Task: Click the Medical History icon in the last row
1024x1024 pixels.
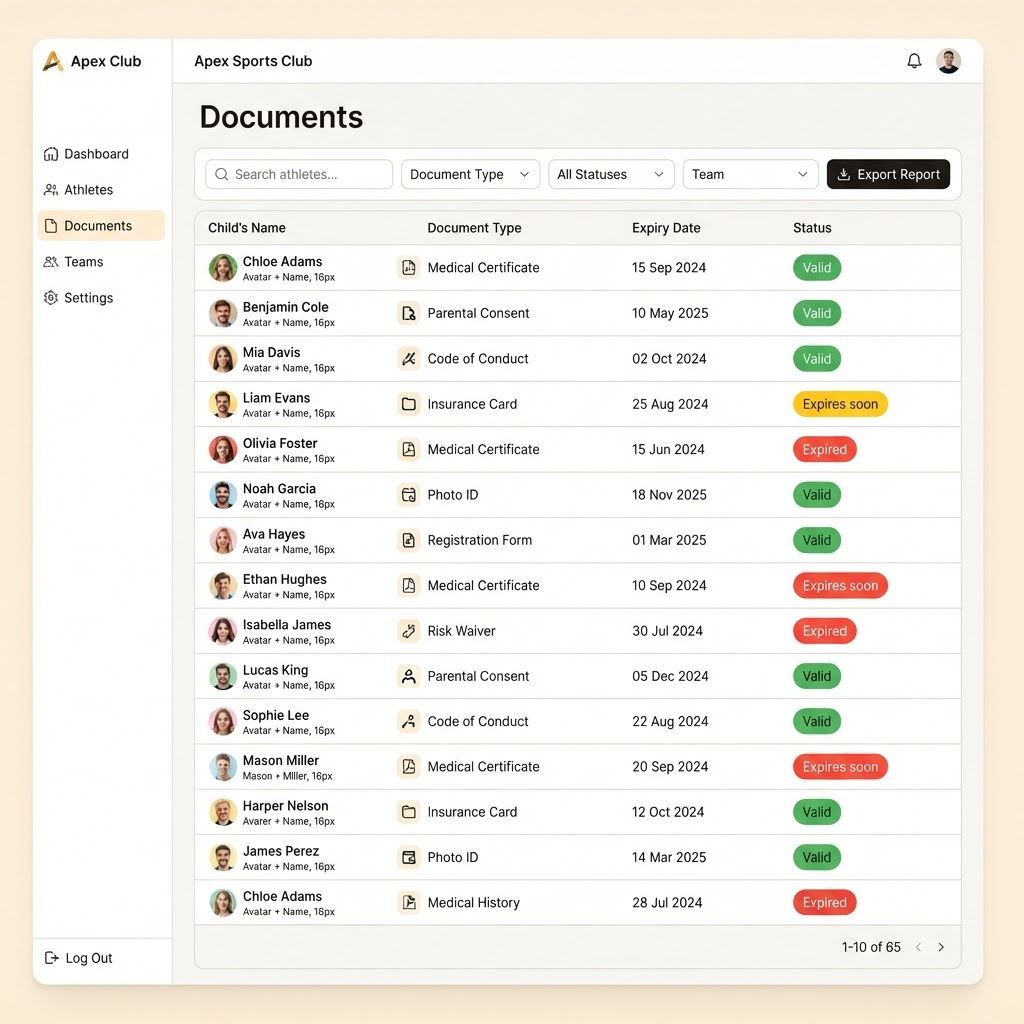Action: pyautogui.click(x=409, y=903)
